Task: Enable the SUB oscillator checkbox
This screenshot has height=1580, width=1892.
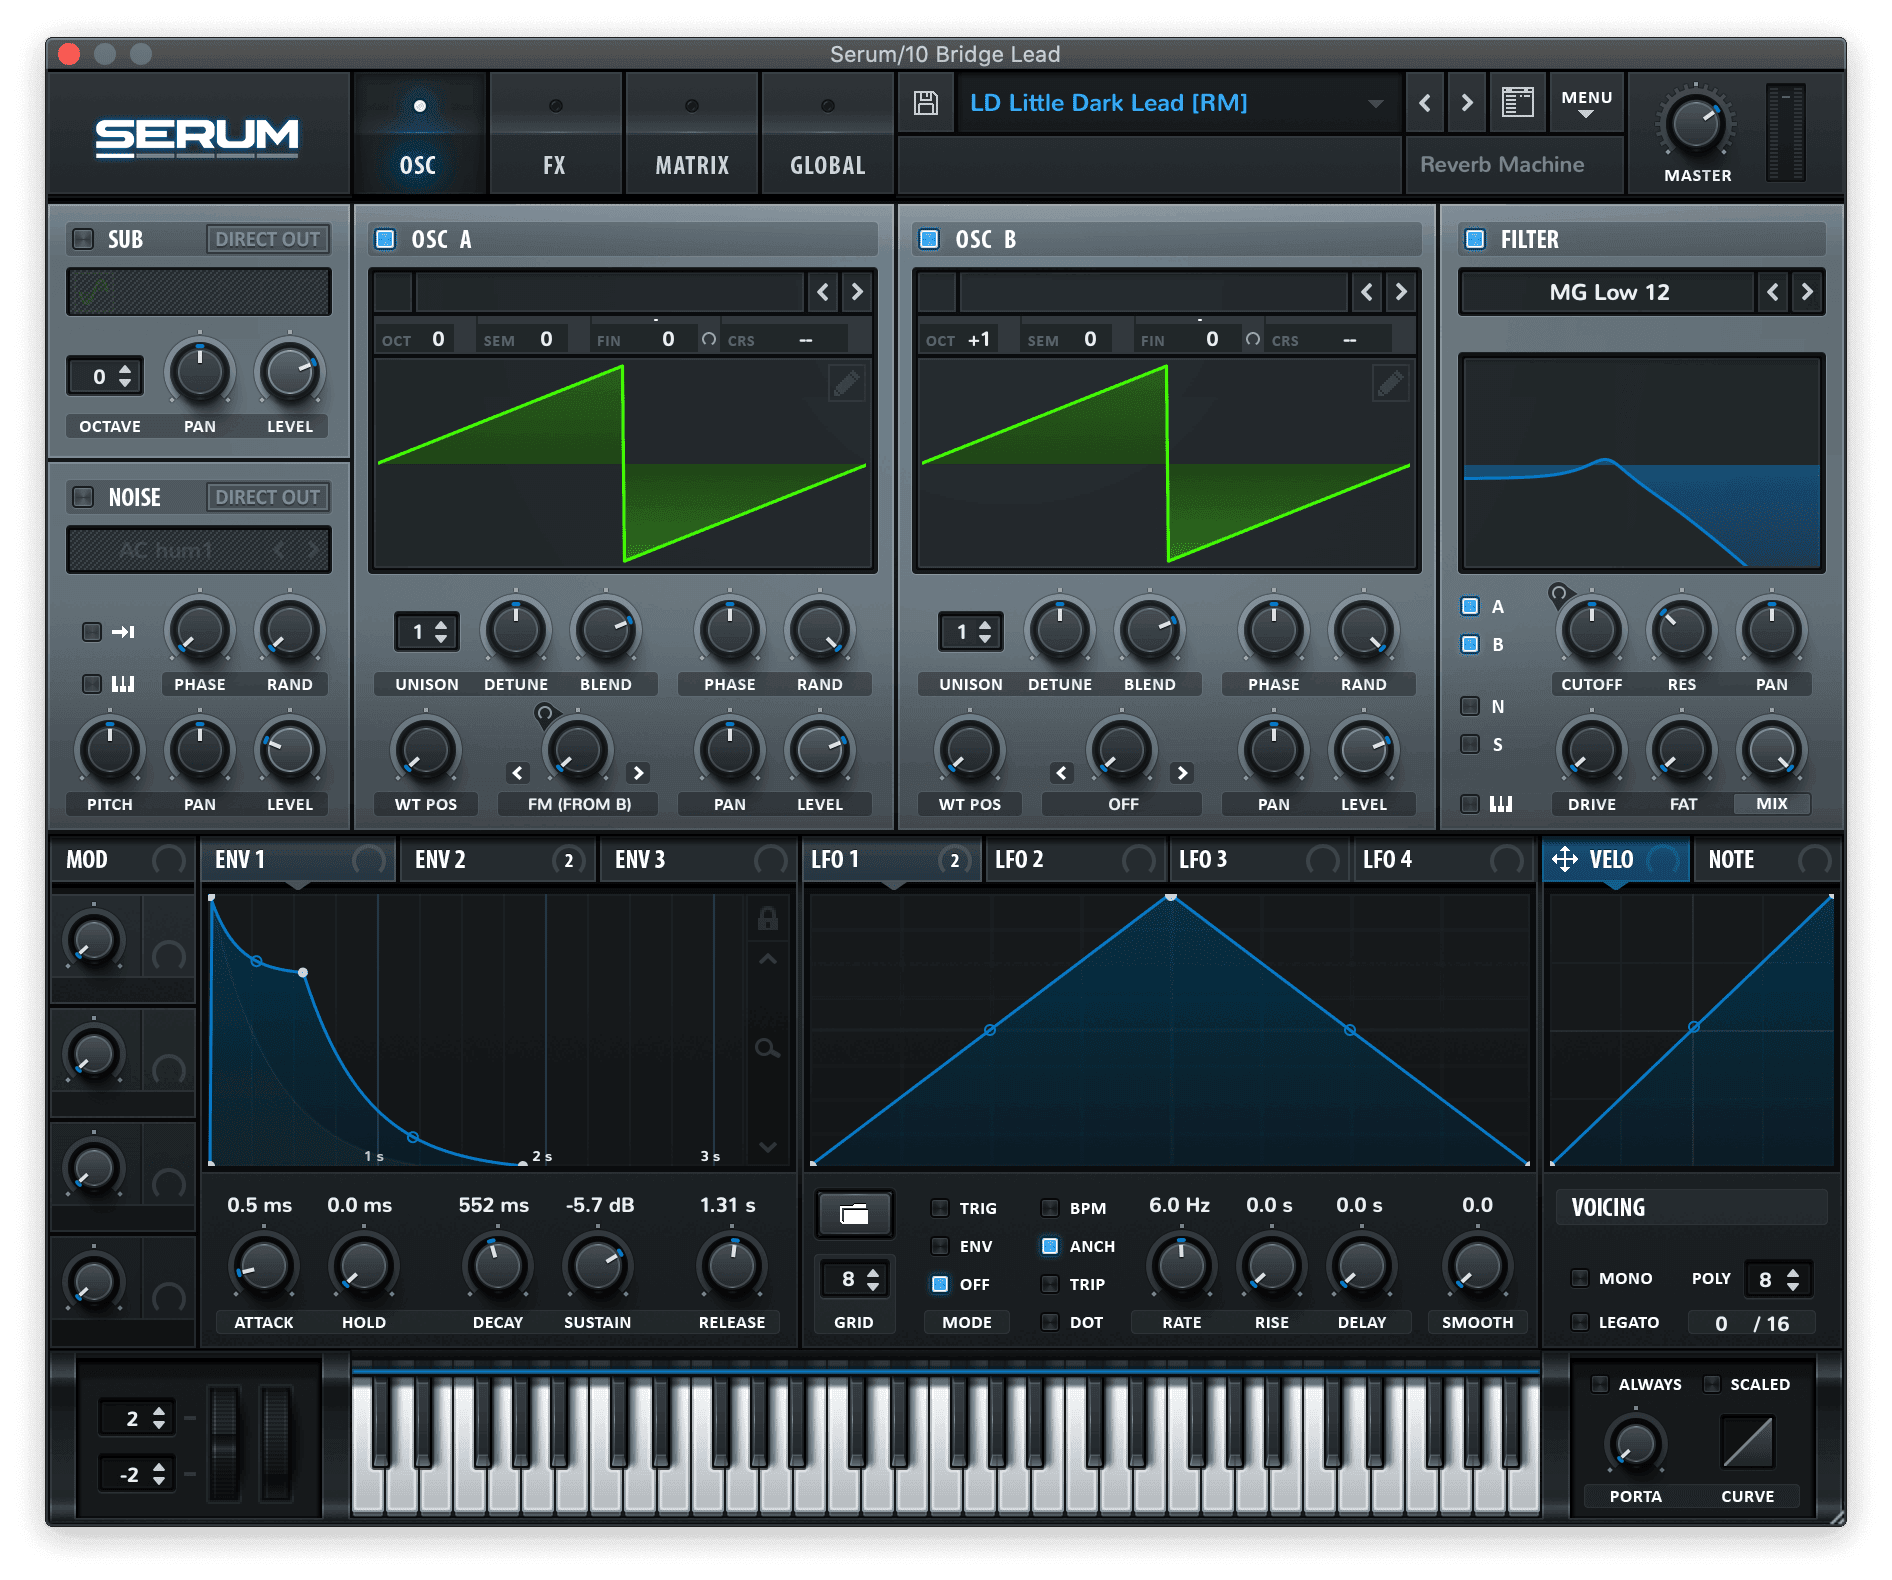Action: click(x=83, y=239)
